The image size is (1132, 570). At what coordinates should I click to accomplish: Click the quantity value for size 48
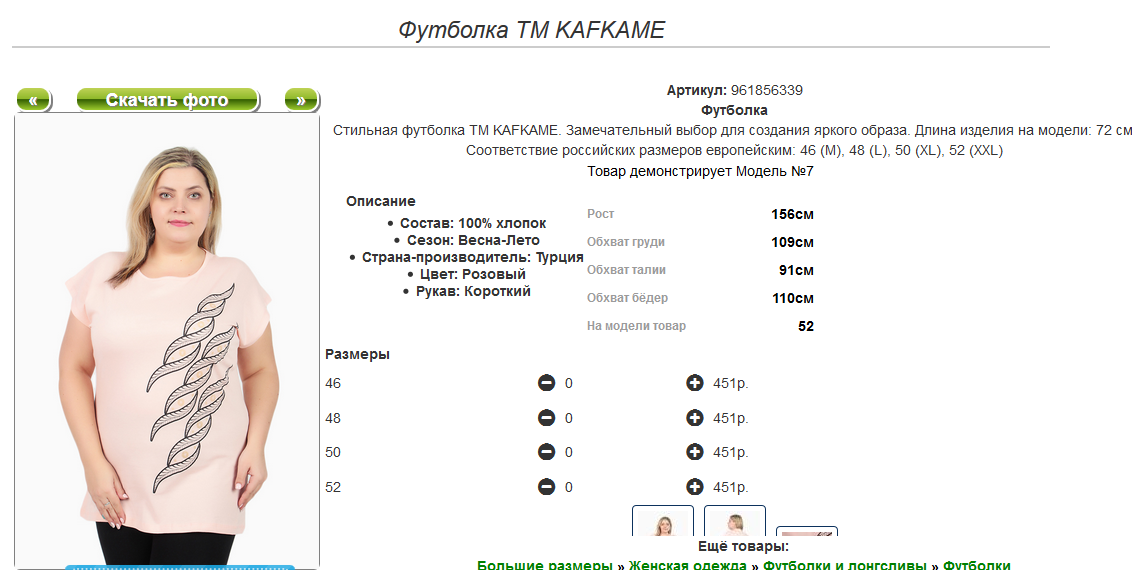[x=568, y=418]
